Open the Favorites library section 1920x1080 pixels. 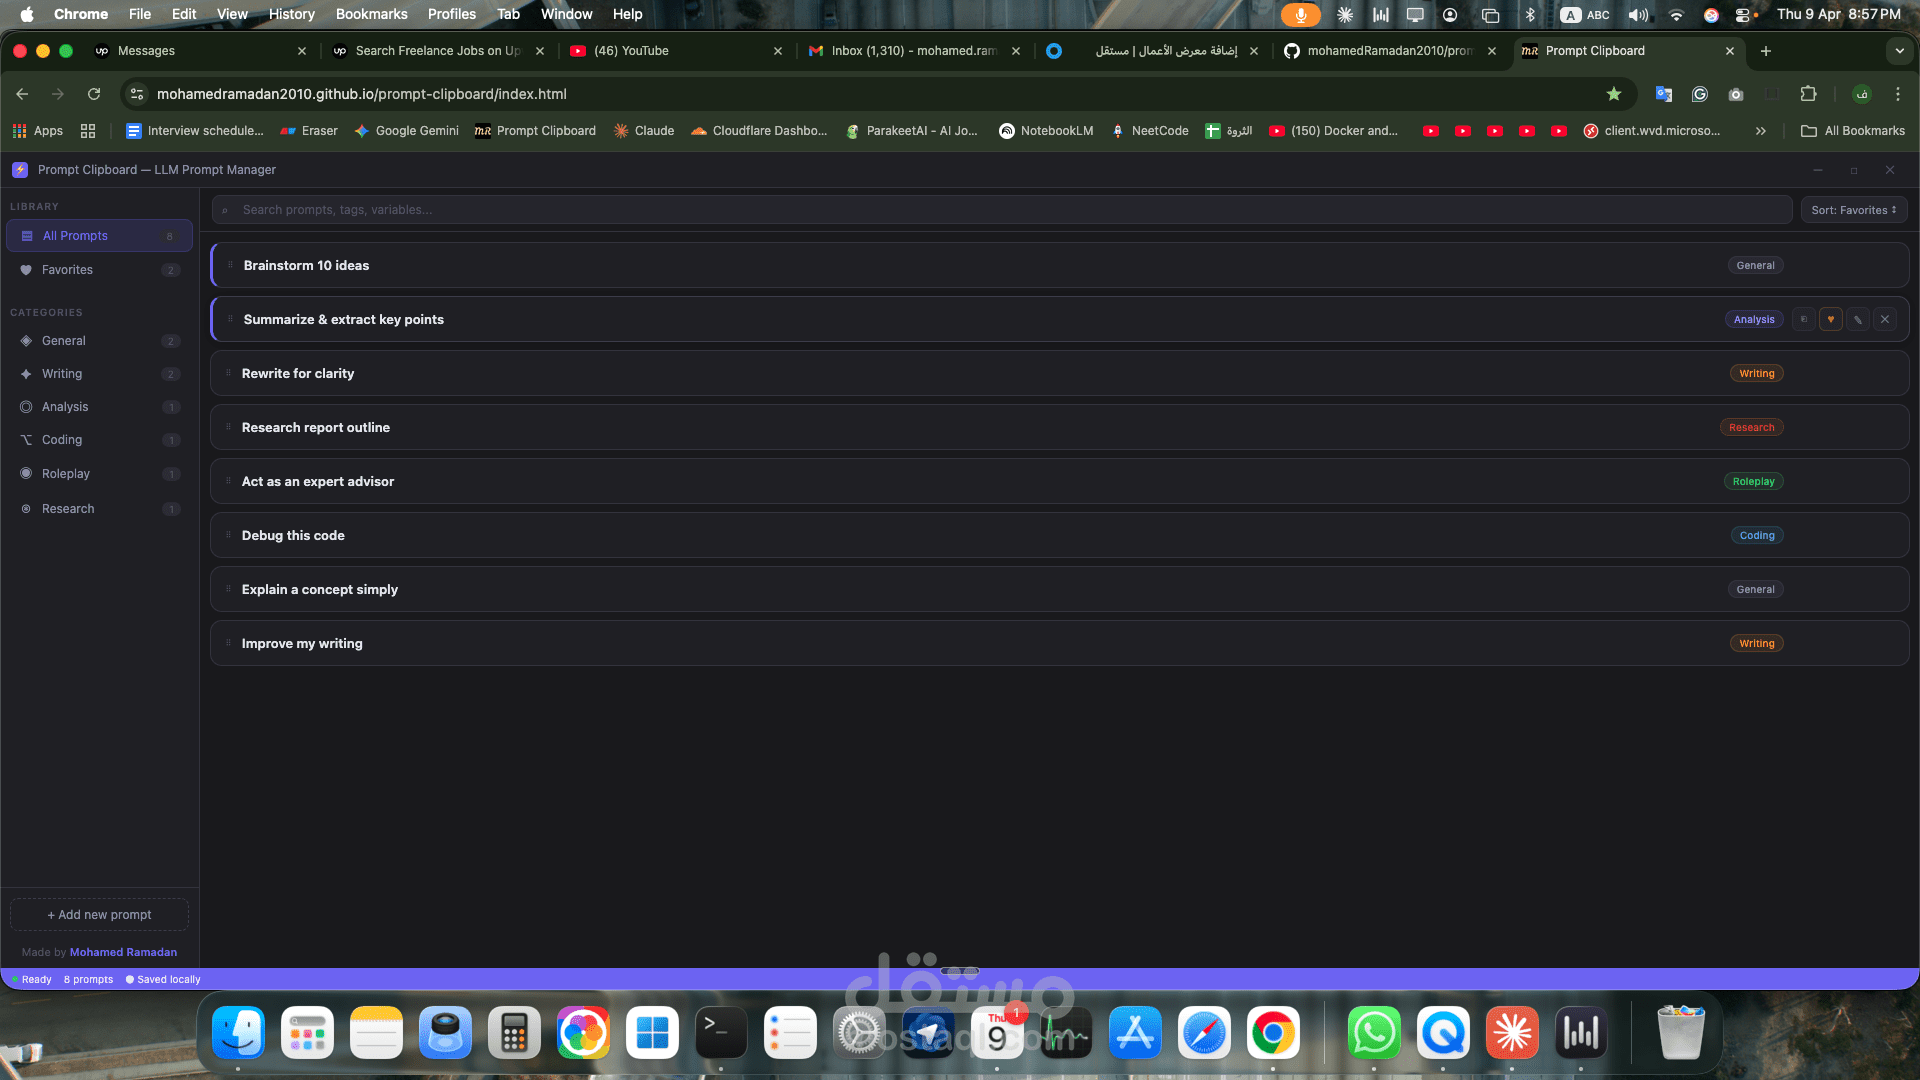click(x=67, y=270)
